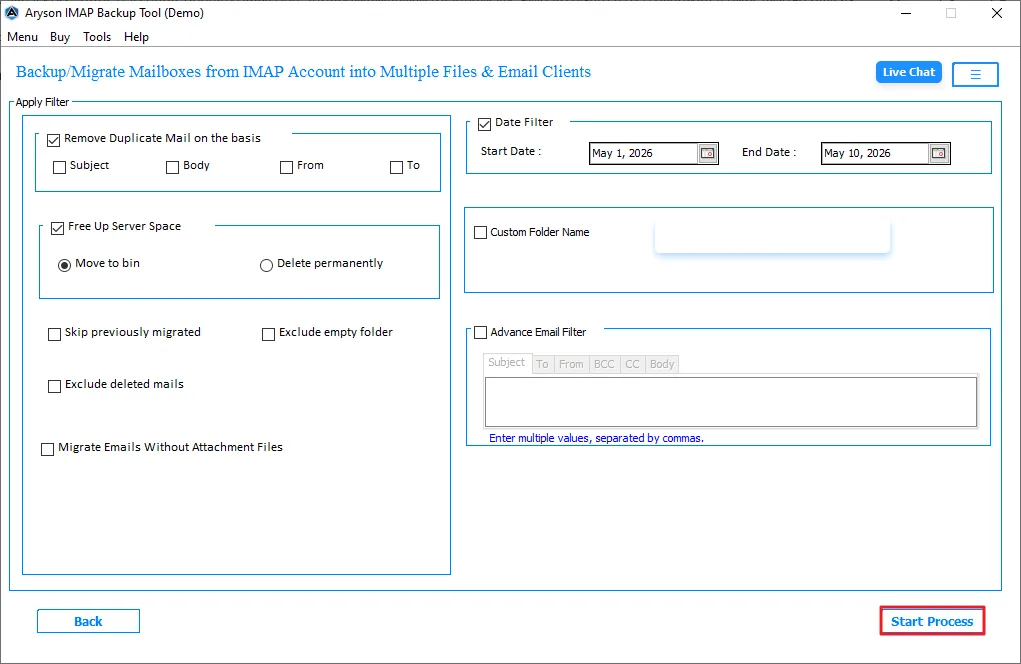Select Move to bin radio button
The width and height of the screenshot is (1021, 664).
[64, 265]
